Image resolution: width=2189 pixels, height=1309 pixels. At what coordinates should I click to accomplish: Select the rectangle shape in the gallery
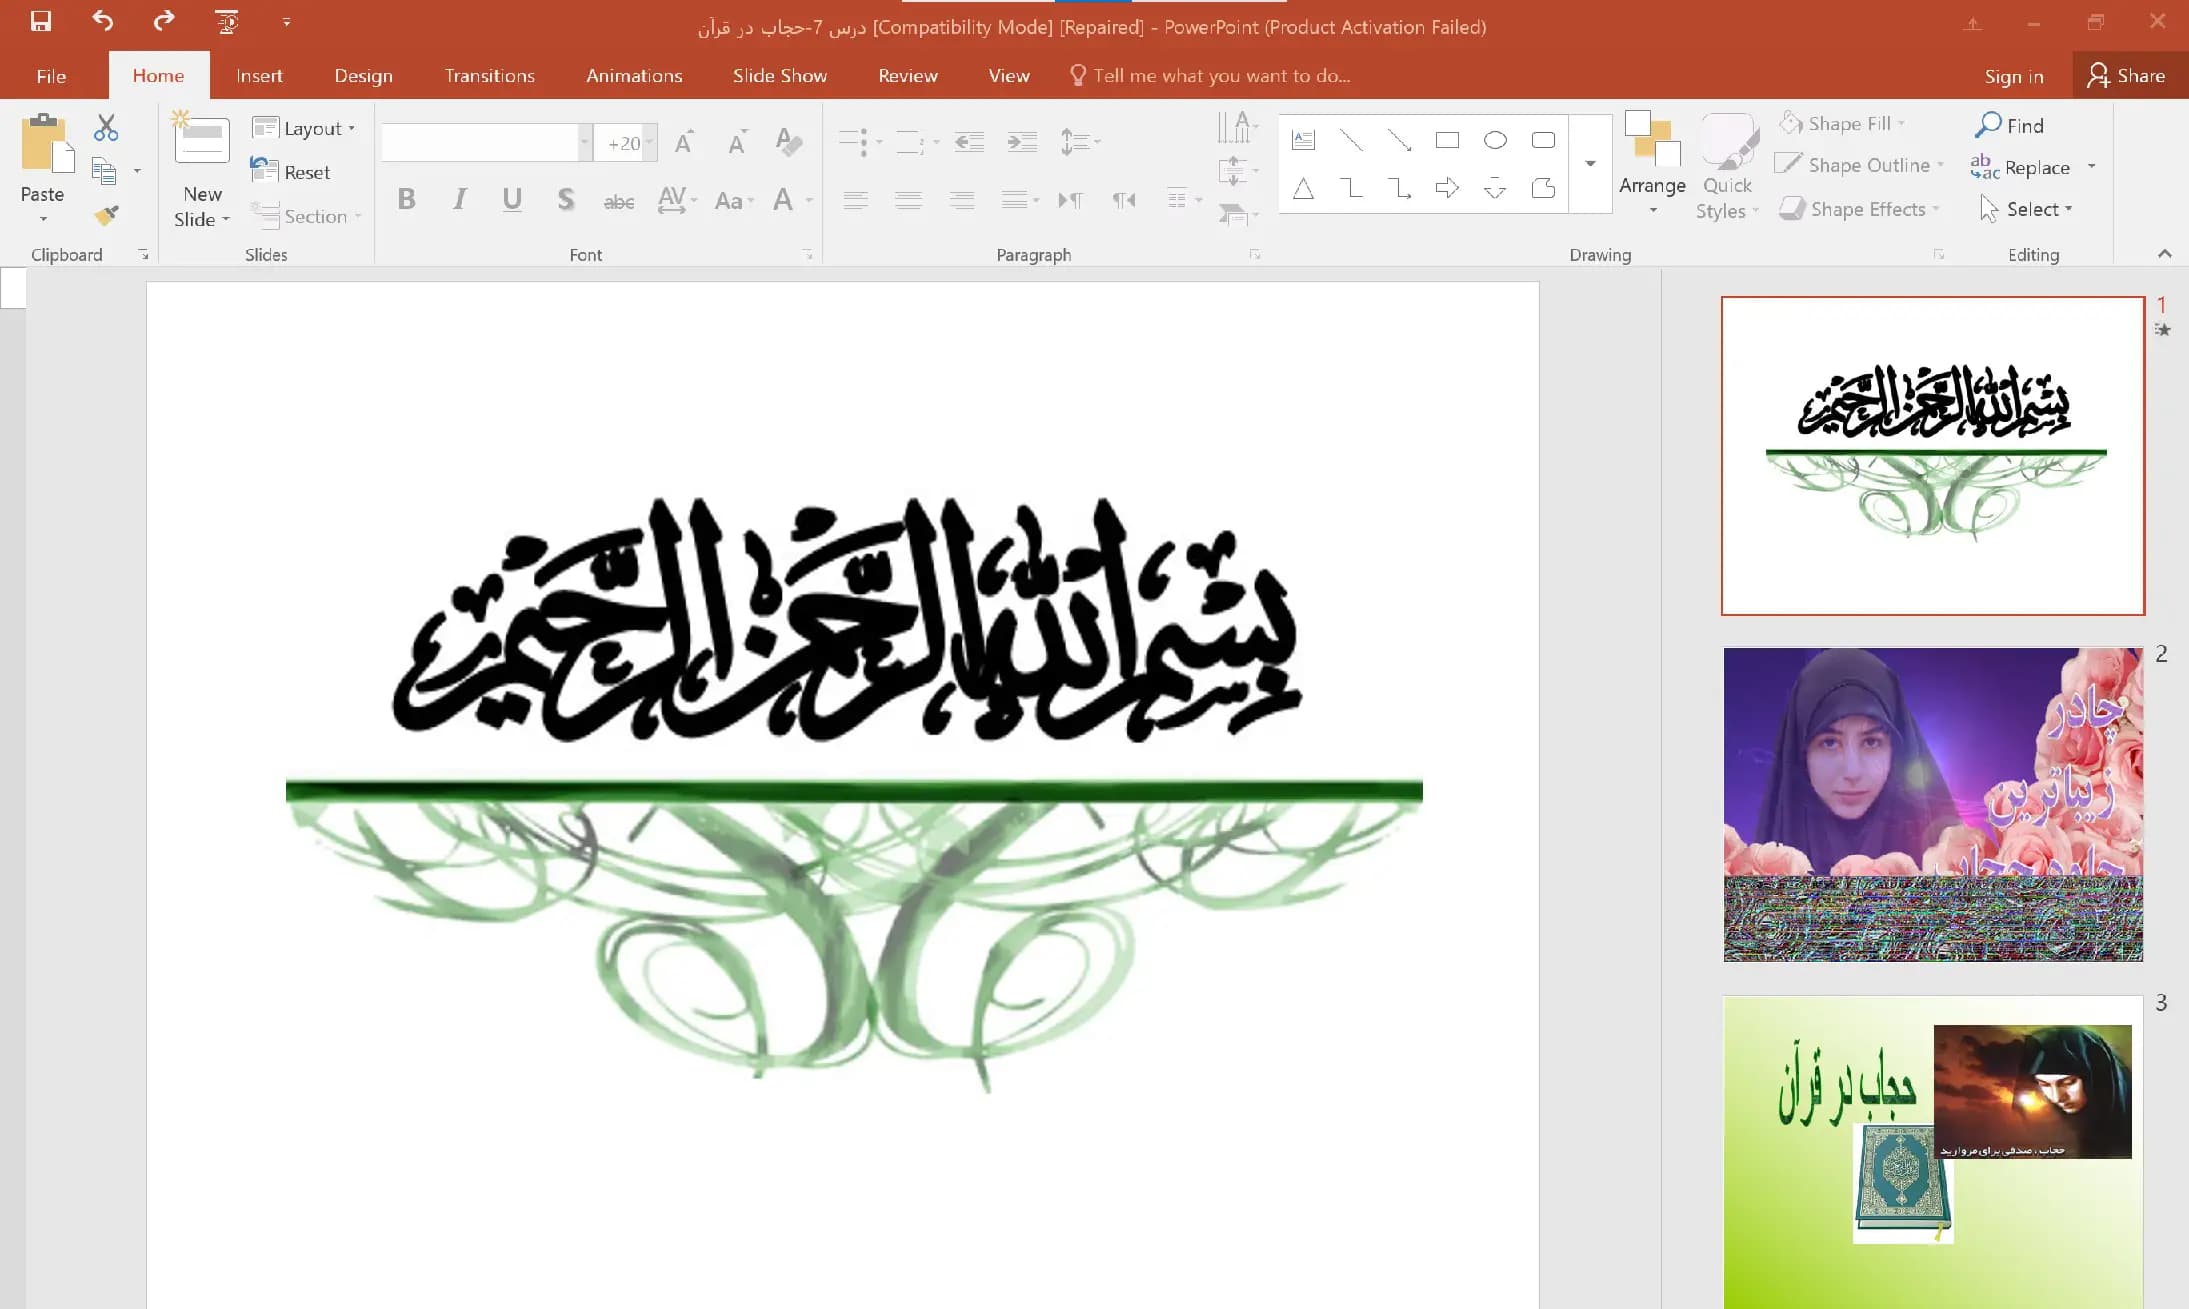click(x=1447, y=140)
